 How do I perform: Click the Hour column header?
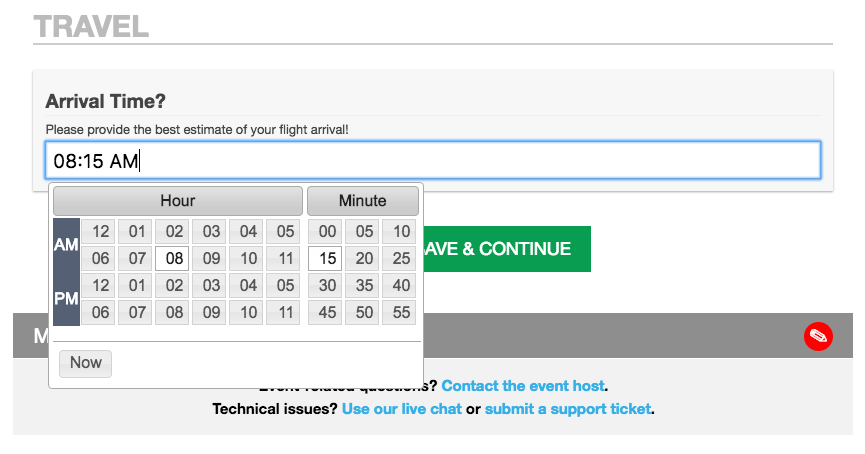[x=177, y=201]
